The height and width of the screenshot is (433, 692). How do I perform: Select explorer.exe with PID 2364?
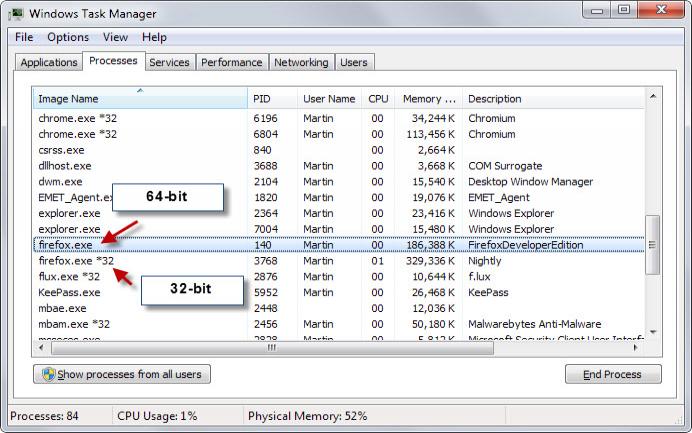(x=338, y=214)
